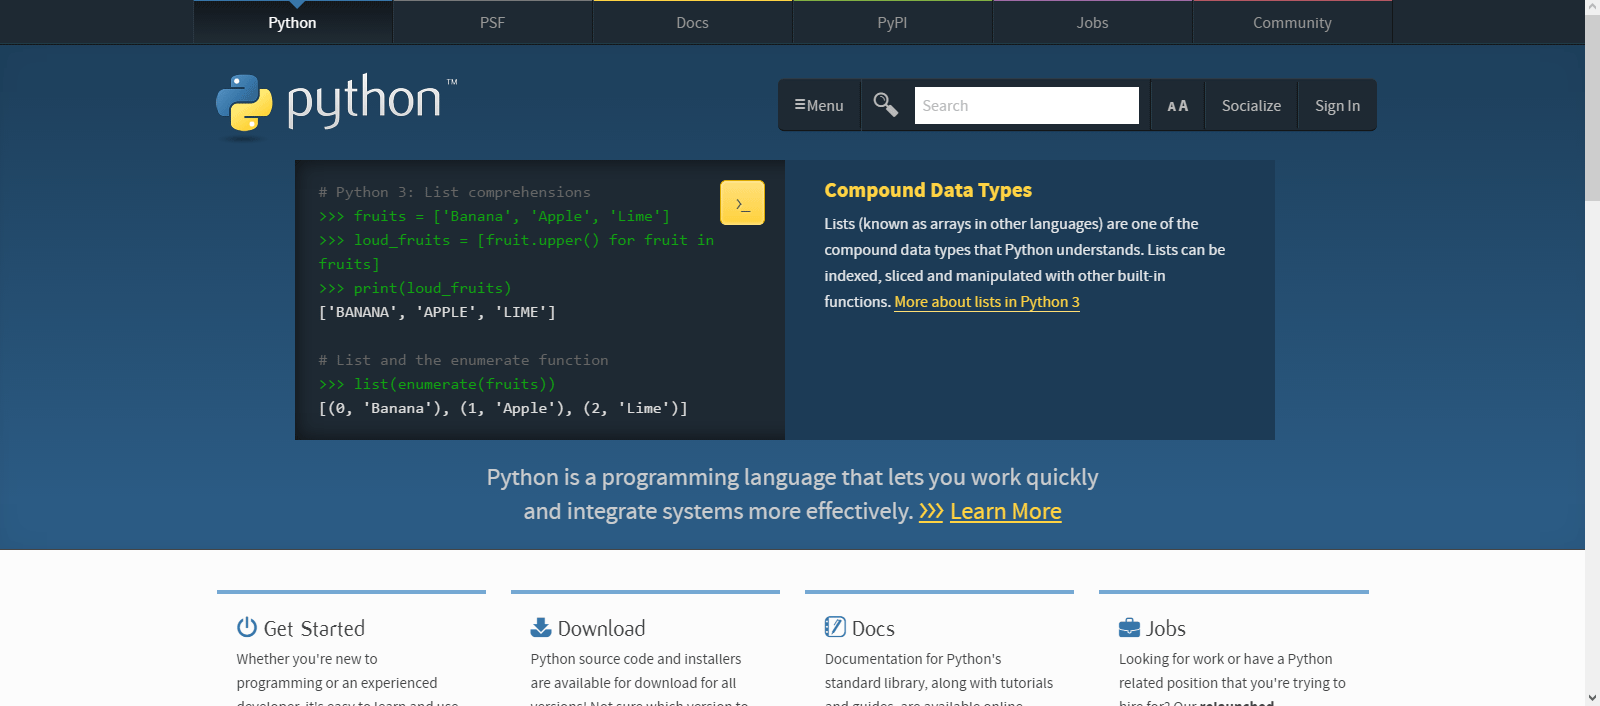The height and width of the screenshot is (706, 1600).
Task: Click the output ['BANANA', 'APPLE', 'LIME']
Action: pyautogui.click(x=437, y=312)
